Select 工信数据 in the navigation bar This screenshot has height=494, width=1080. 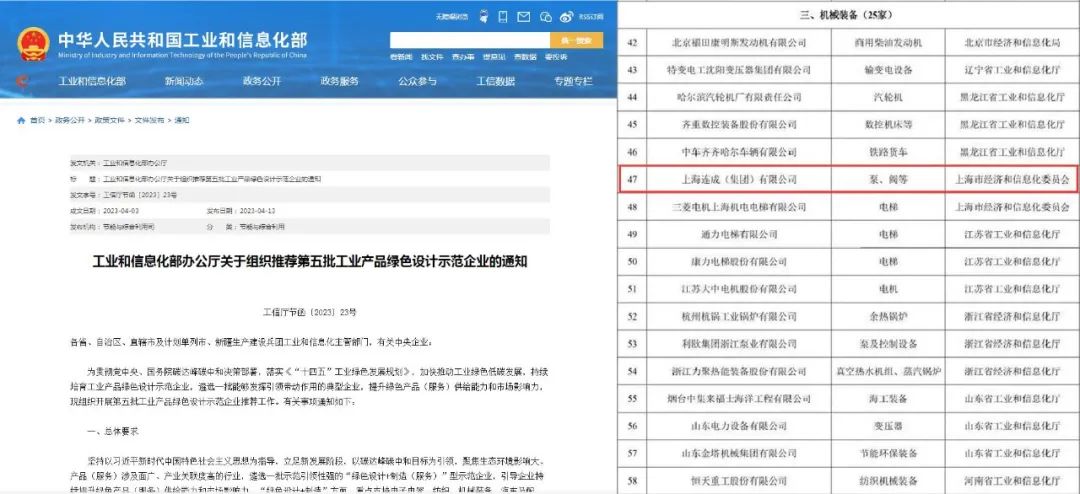coord(495,82)
